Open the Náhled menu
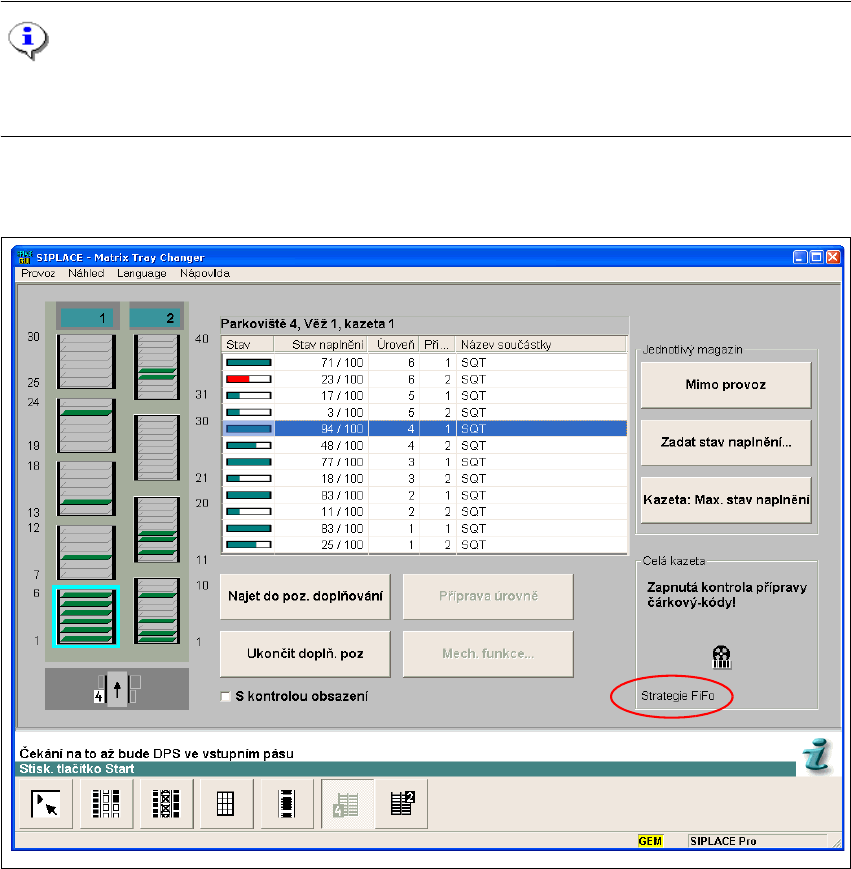851x869 pixels. click(x=86, y=273)
